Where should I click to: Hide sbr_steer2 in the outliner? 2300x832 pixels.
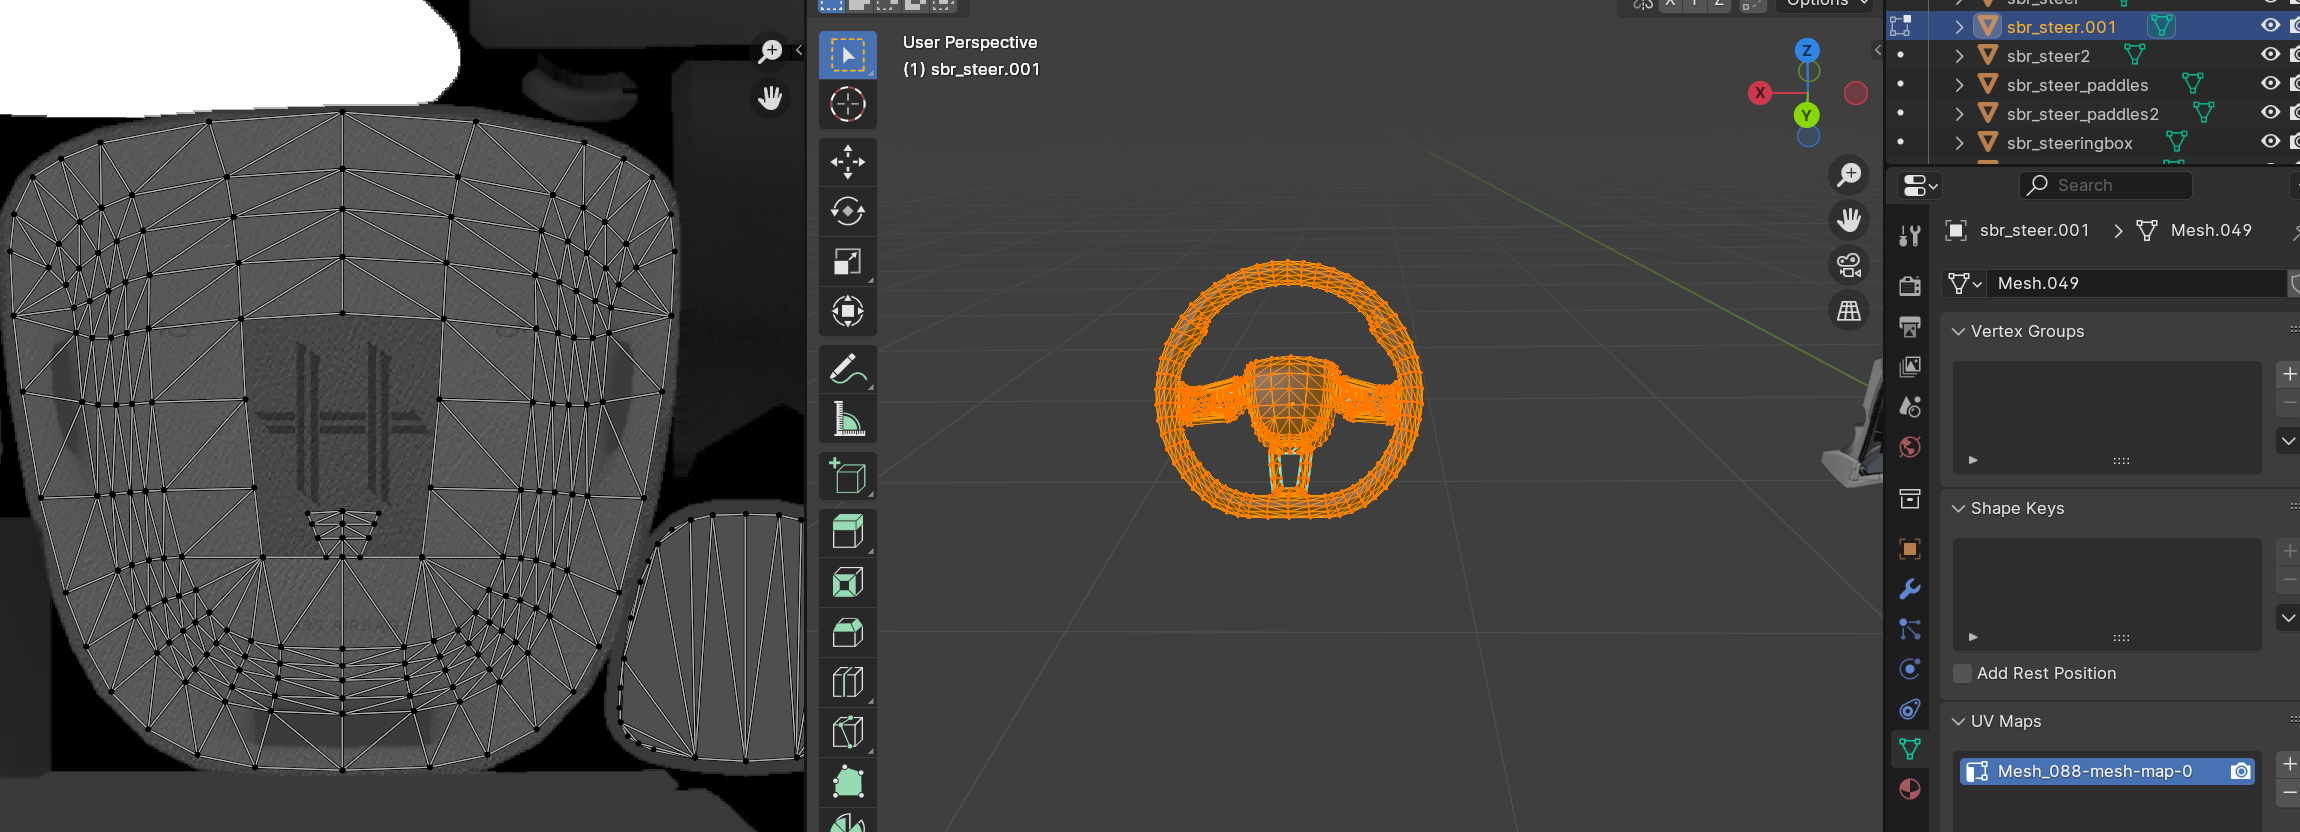tap(2270, 55)
